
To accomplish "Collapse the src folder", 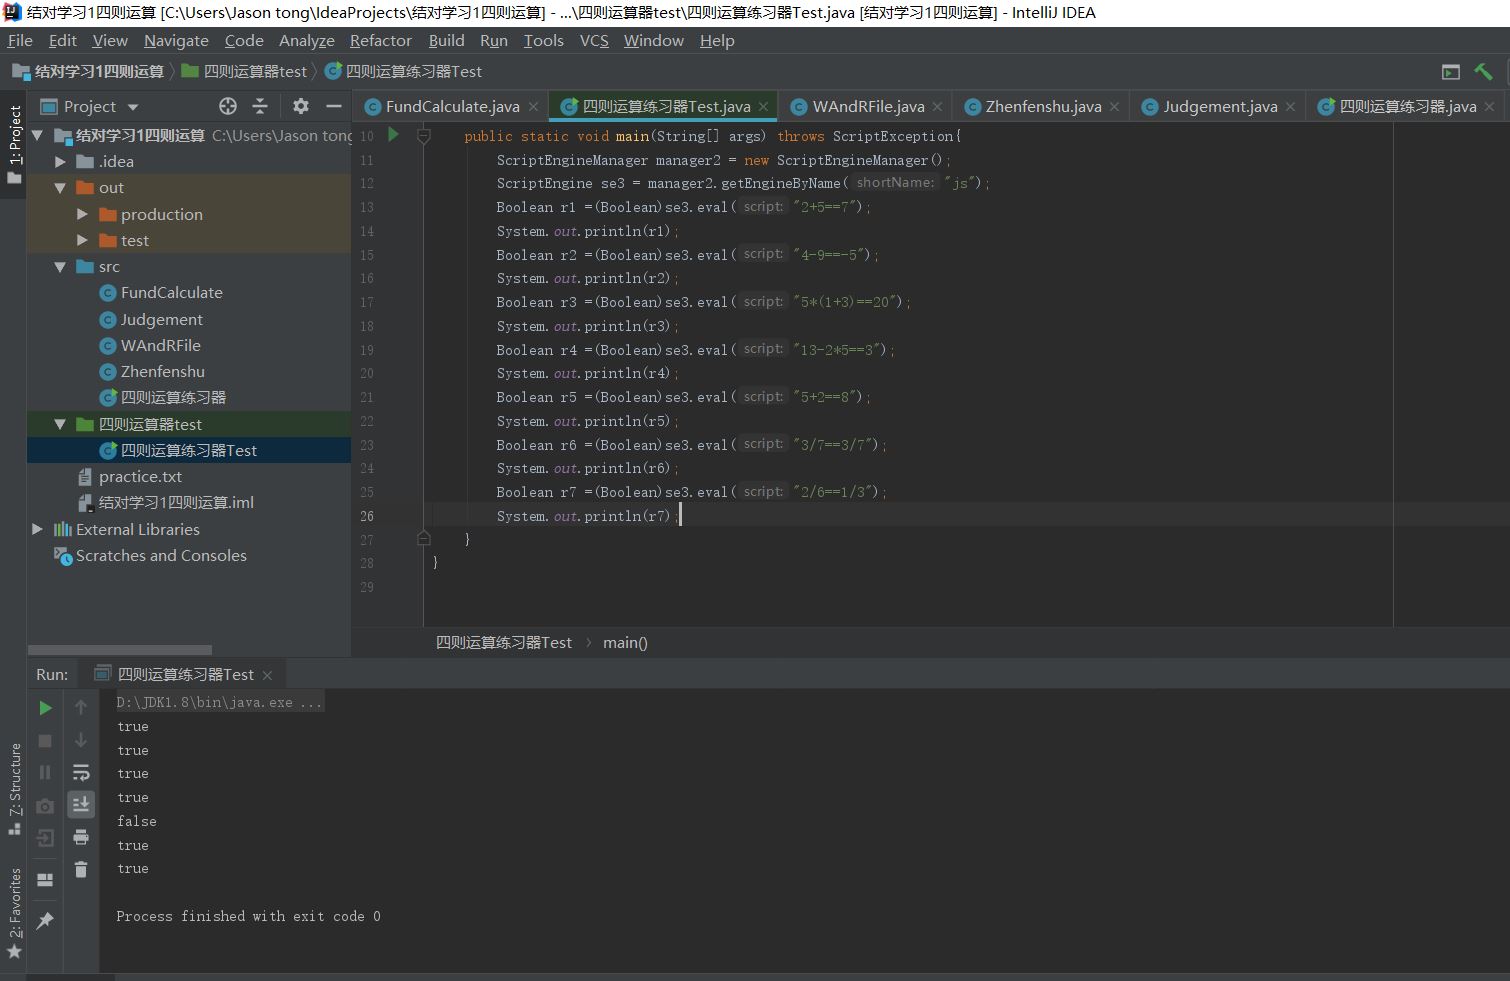I will coord(61,267).
